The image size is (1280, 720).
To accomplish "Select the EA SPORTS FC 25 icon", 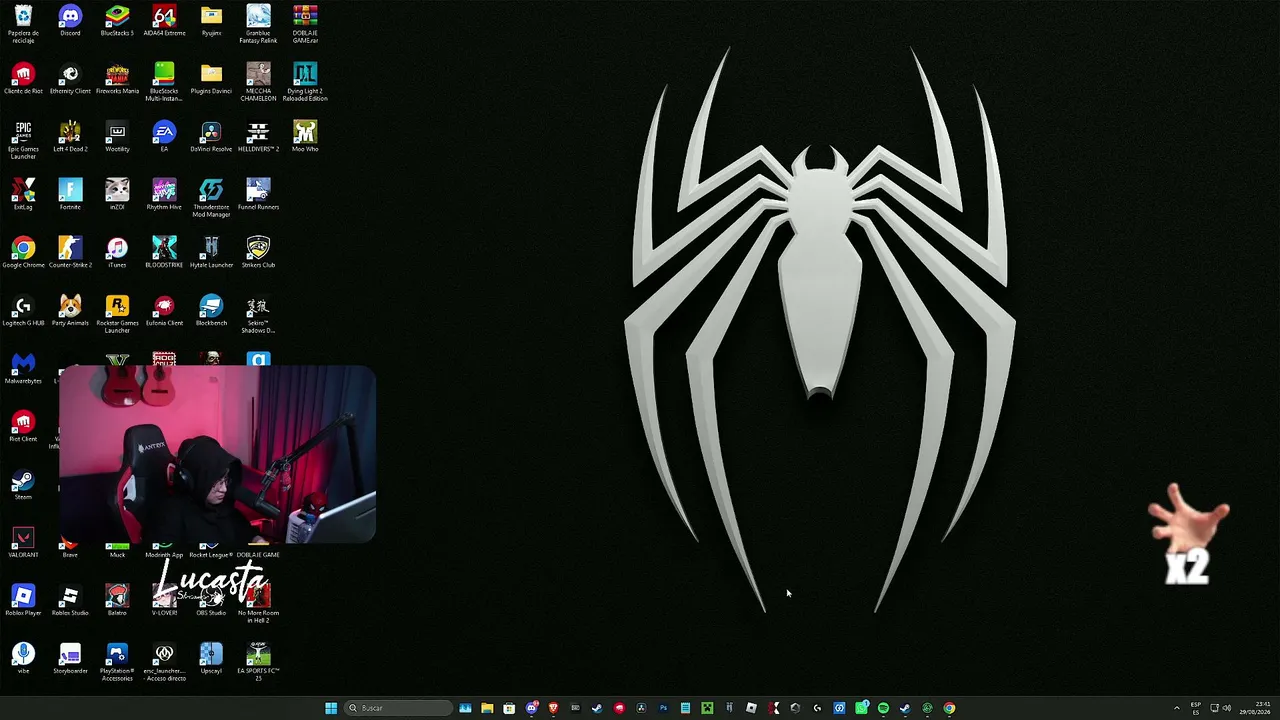I will [258, 663].
